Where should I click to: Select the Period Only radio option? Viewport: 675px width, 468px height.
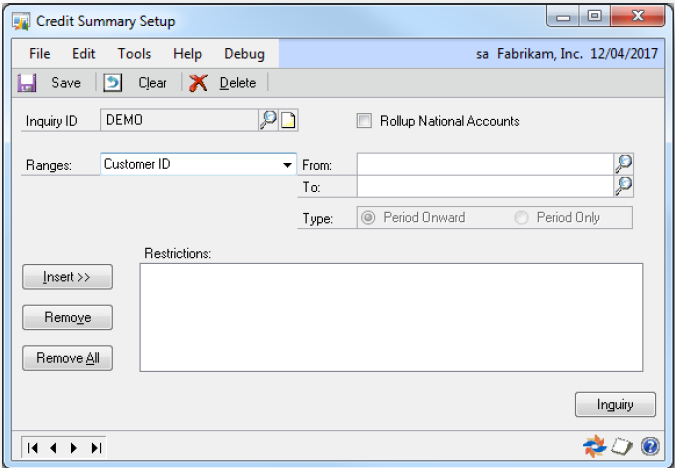pyautogui.click(x=521, y=217)
